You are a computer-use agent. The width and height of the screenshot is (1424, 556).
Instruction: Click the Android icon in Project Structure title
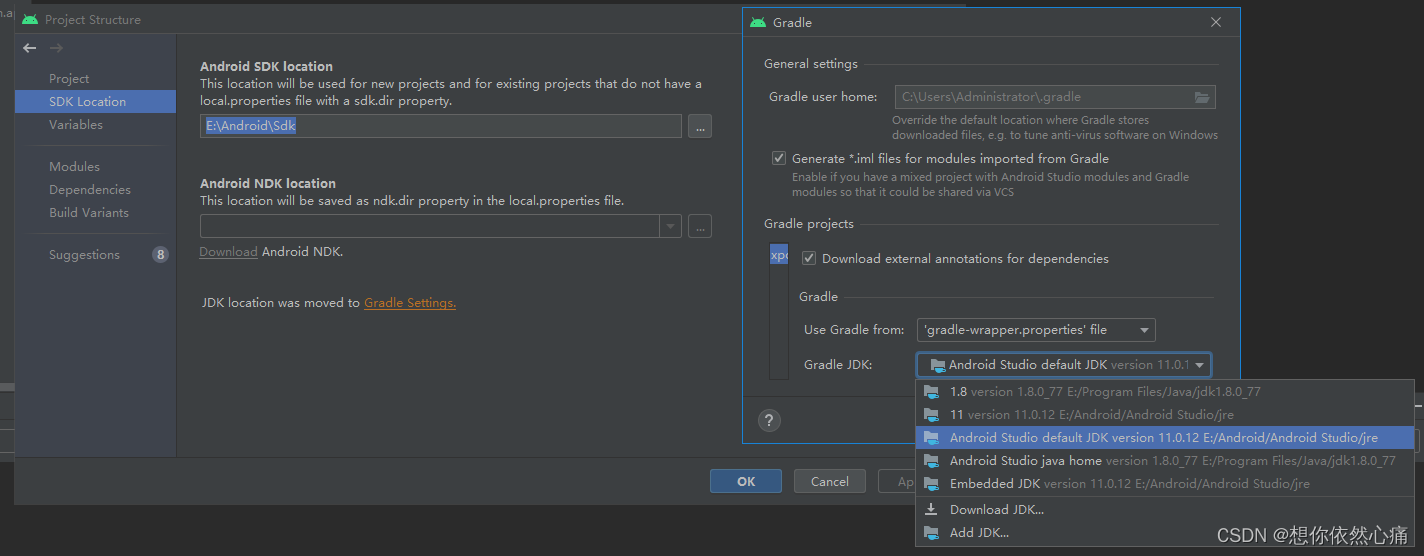[30, 19]
